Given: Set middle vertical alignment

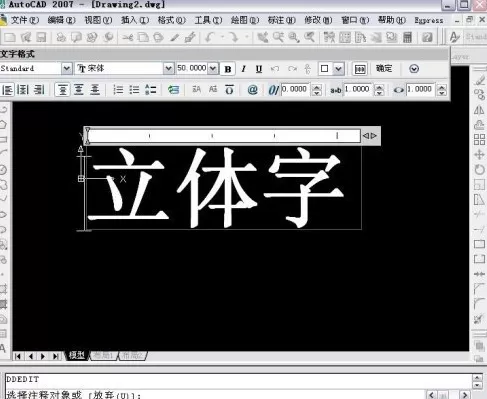Looking at the screenshot, I should [79, 90].
